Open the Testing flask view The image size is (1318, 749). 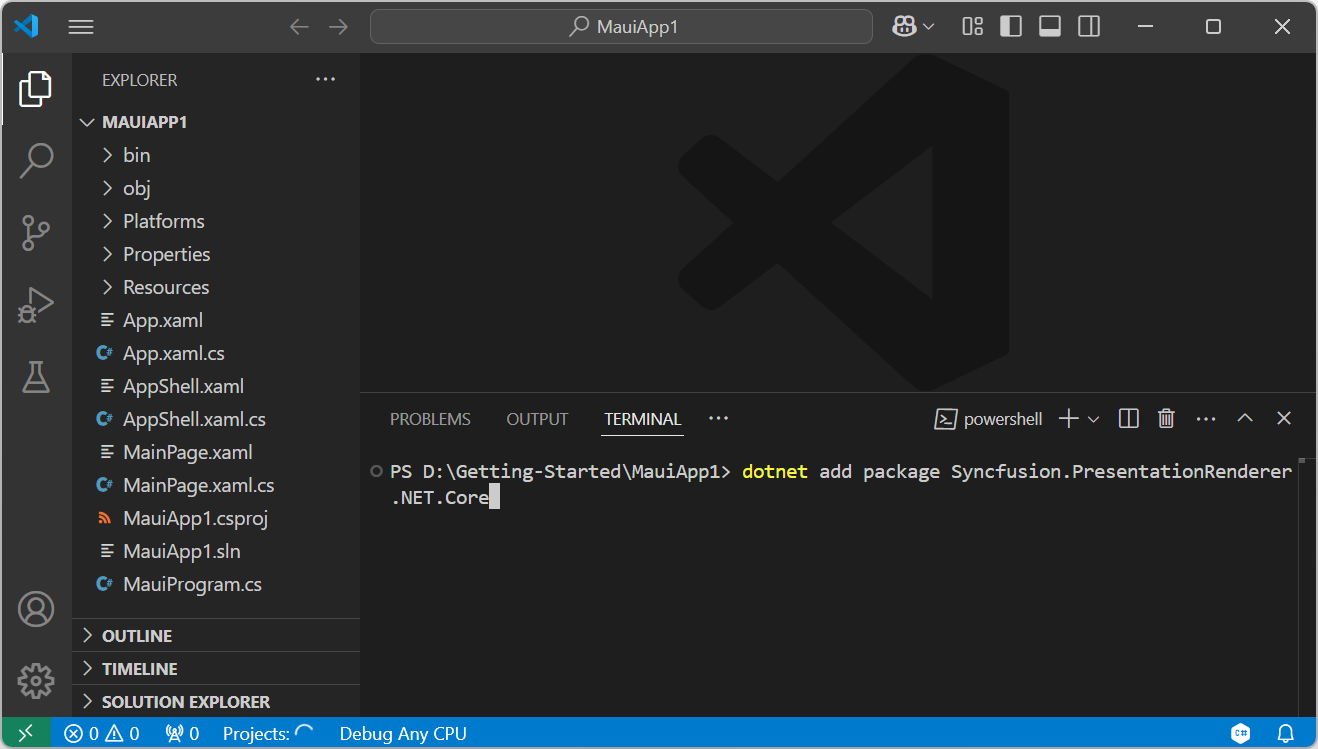36,377
